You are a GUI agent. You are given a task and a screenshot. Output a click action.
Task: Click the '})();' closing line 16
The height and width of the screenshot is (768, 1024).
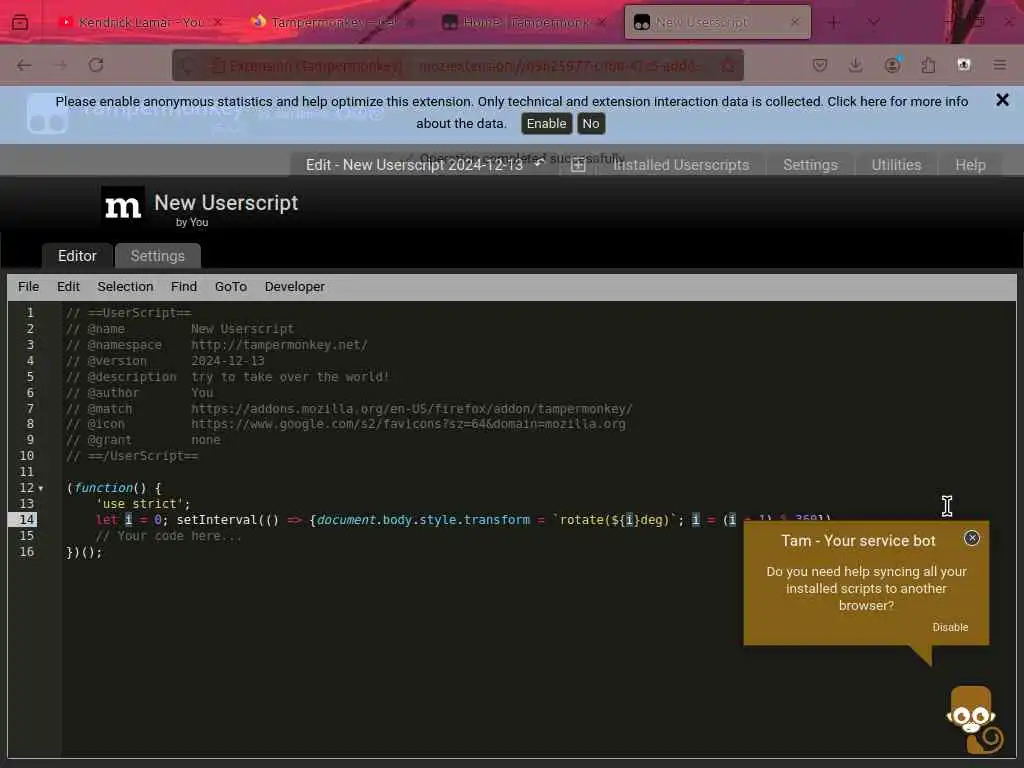point(84,552)
